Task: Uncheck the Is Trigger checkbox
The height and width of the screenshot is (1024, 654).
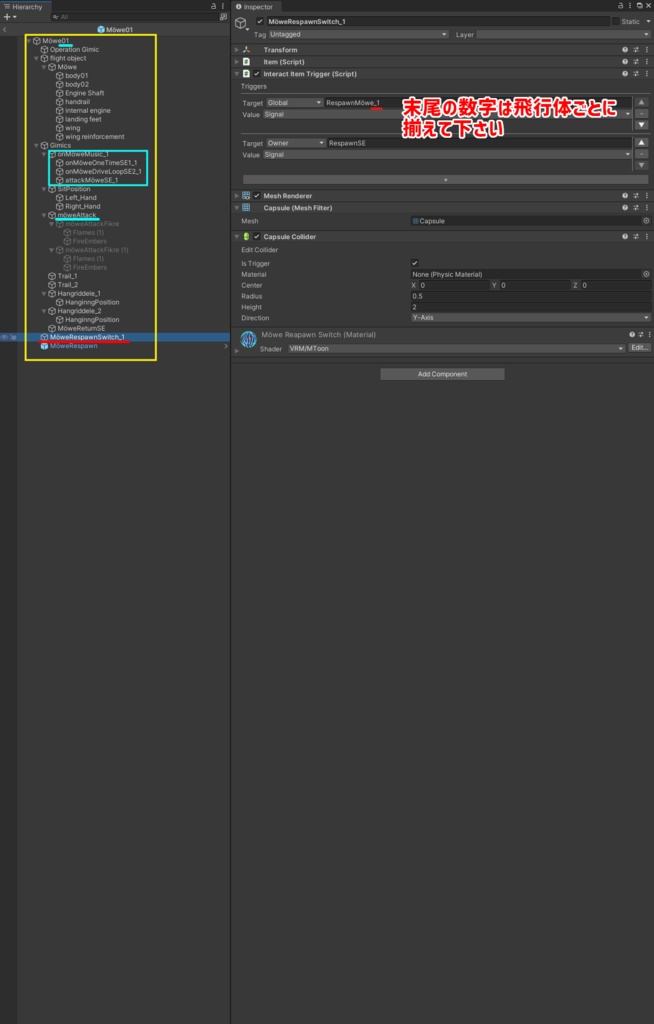Action: point(414,263)
